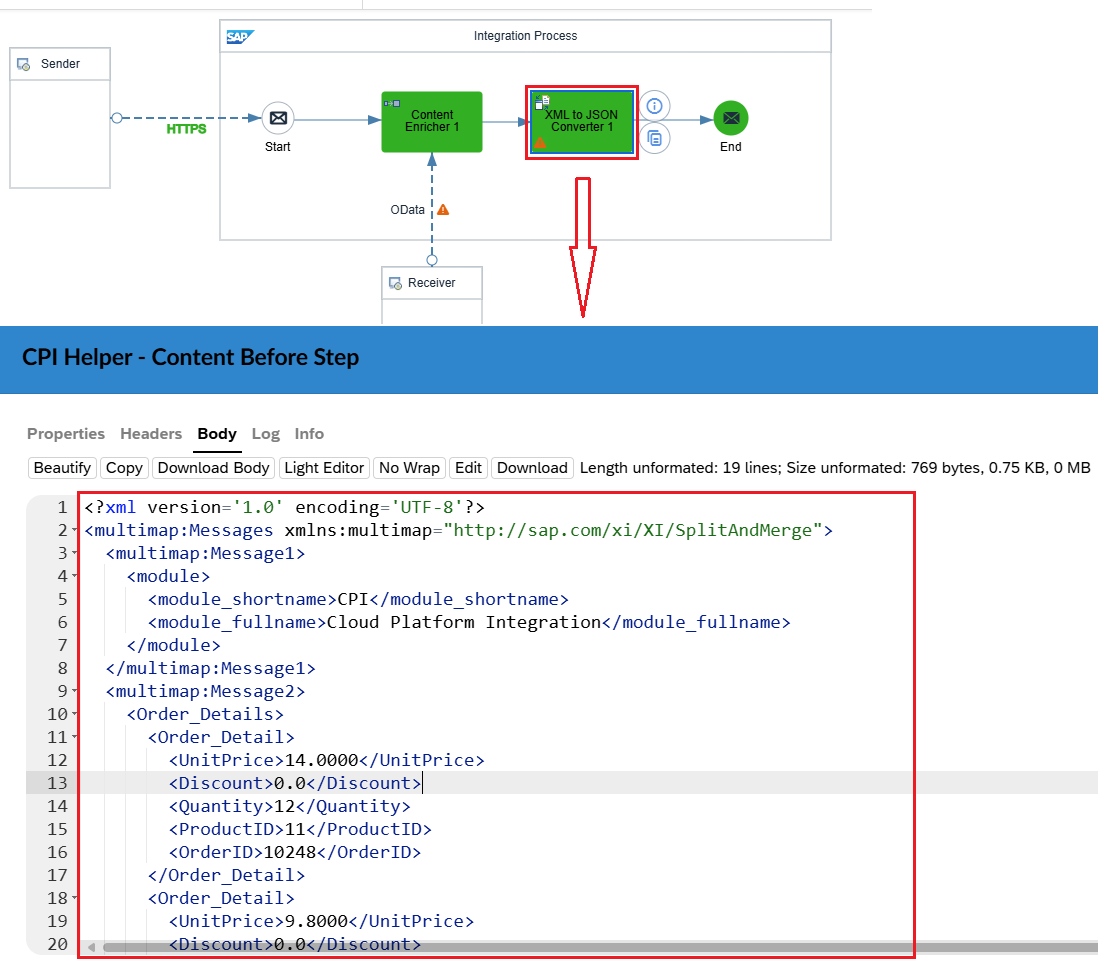
Task: Click the OData adapter label
Action: tap(408, 209)
